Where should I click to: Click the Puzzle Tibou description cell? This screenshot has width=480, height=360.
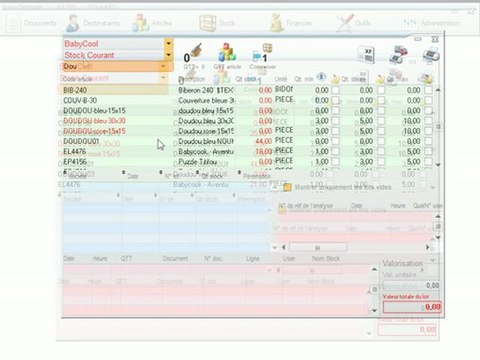tap(206, 162)
